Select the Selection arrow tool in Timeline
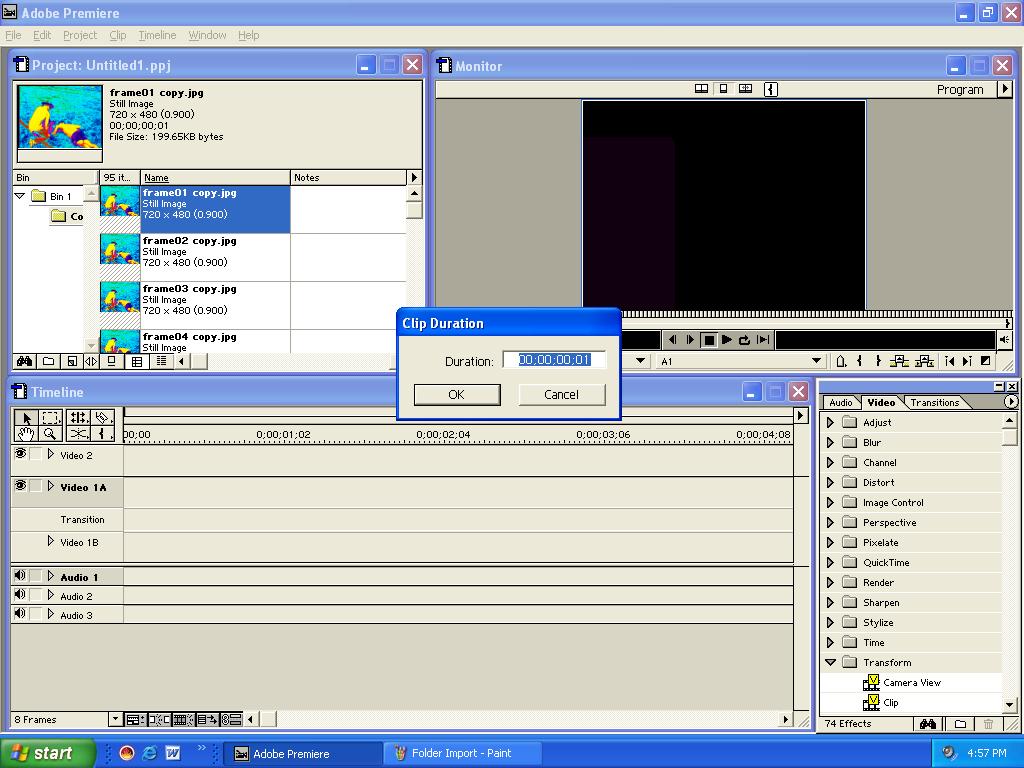This screenshot has height=768, width=1024. coord(26,417)
